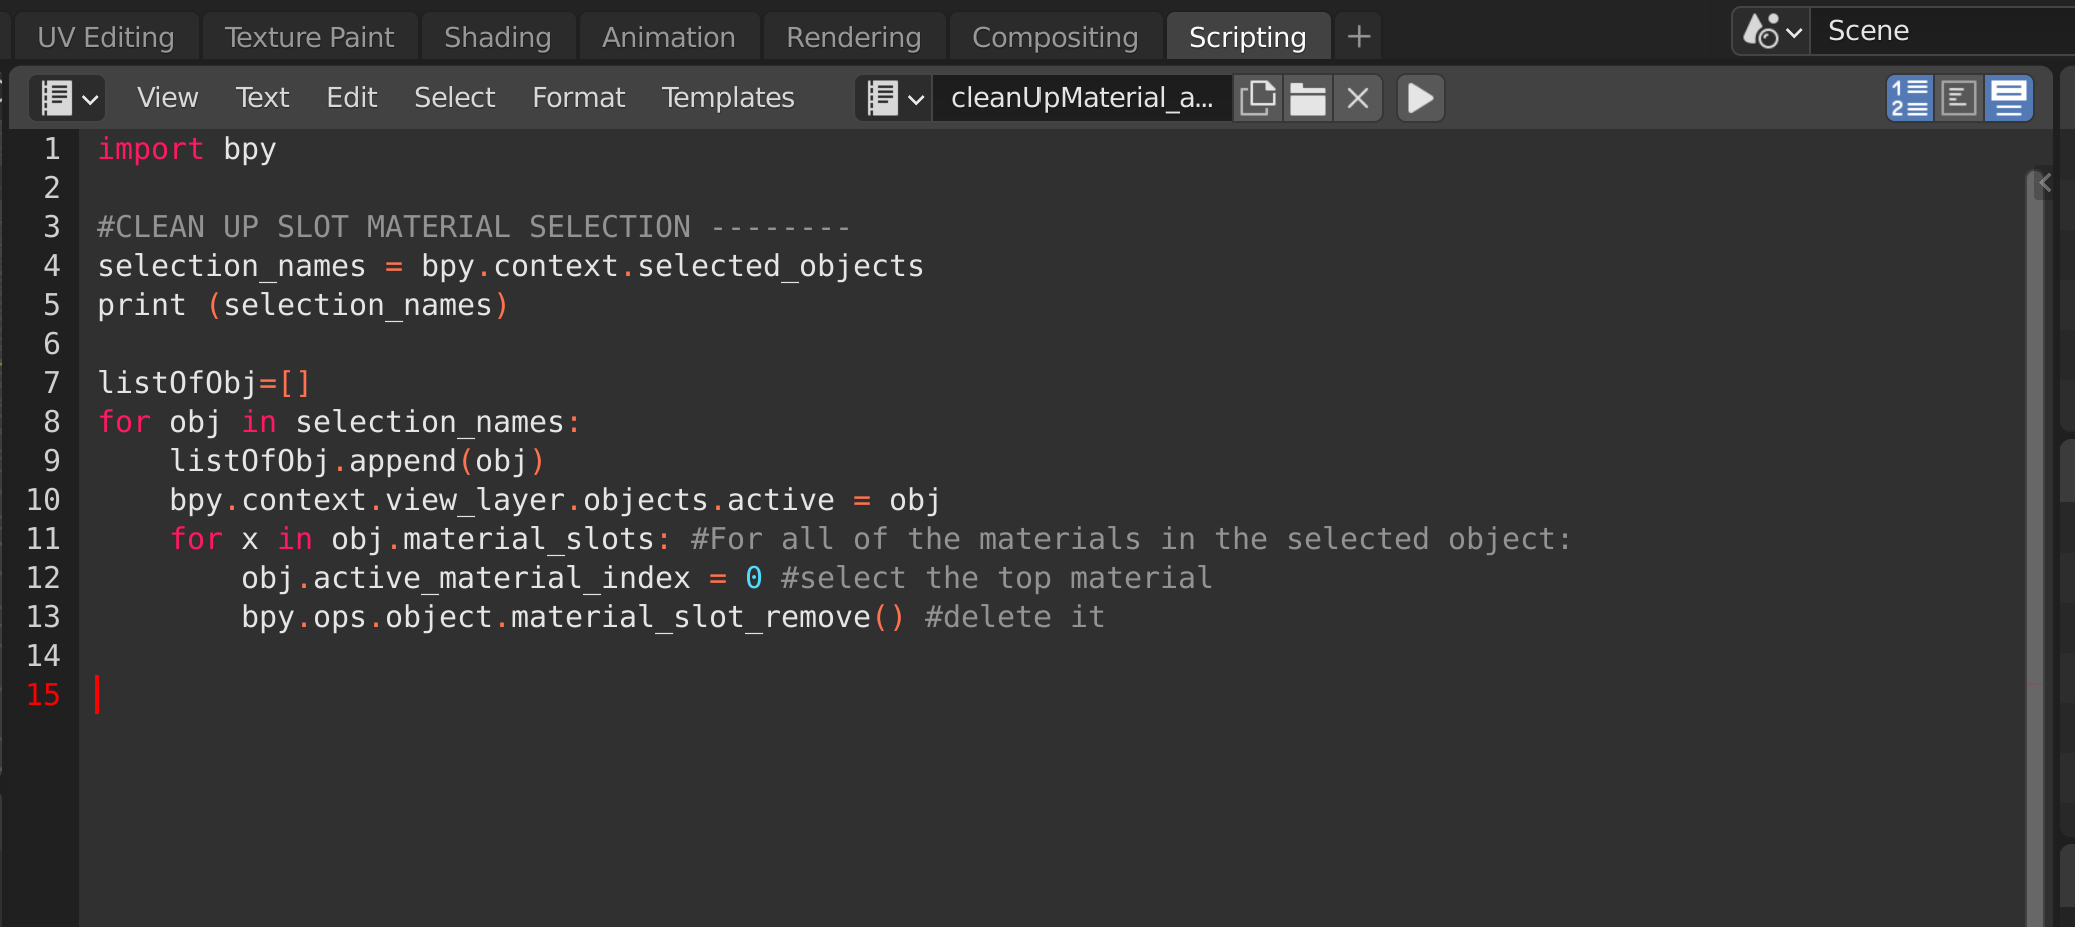Viewport: 2075px width, 927px height.
Task: Click 'material_slots' in line 11
Action: pyautogui.click(x=528, y=539)
